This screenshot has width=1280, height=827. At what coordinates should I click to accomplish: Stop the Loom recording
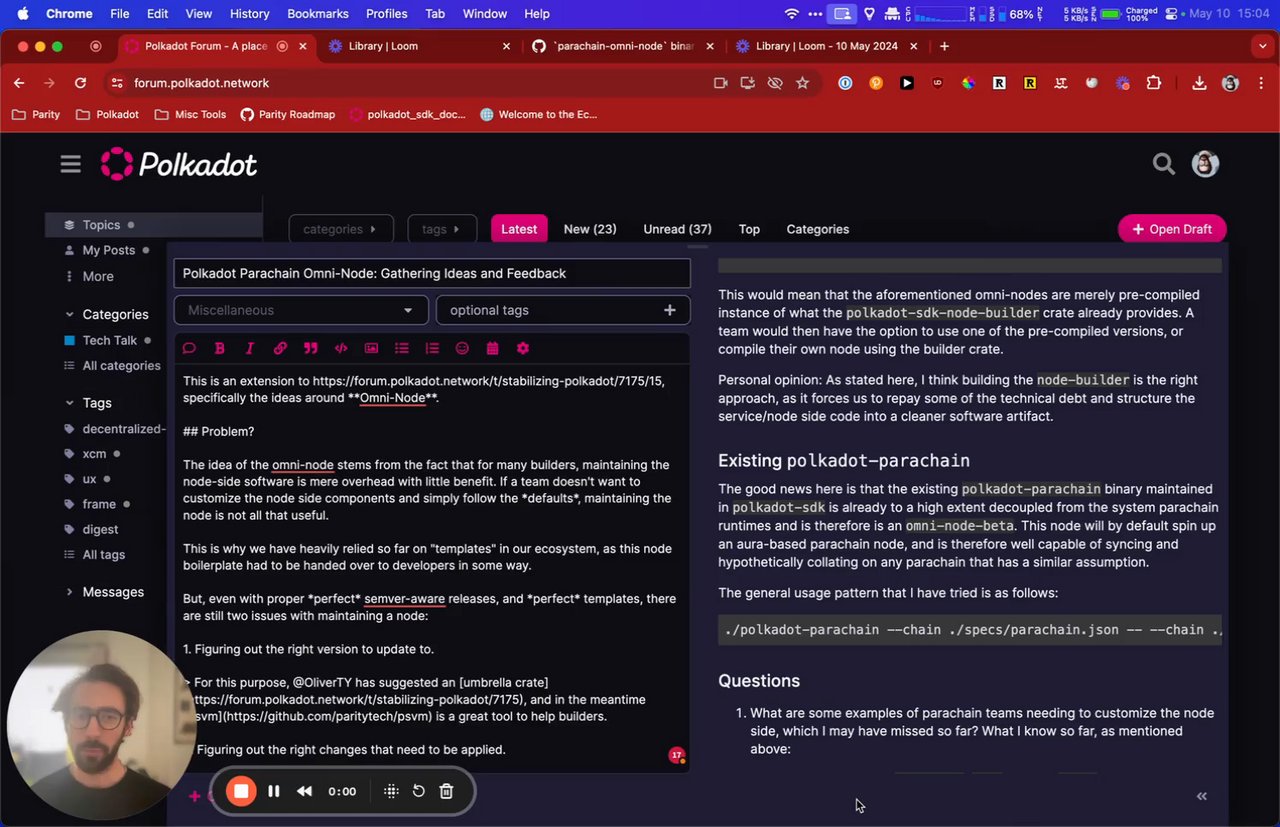(241, 791)
